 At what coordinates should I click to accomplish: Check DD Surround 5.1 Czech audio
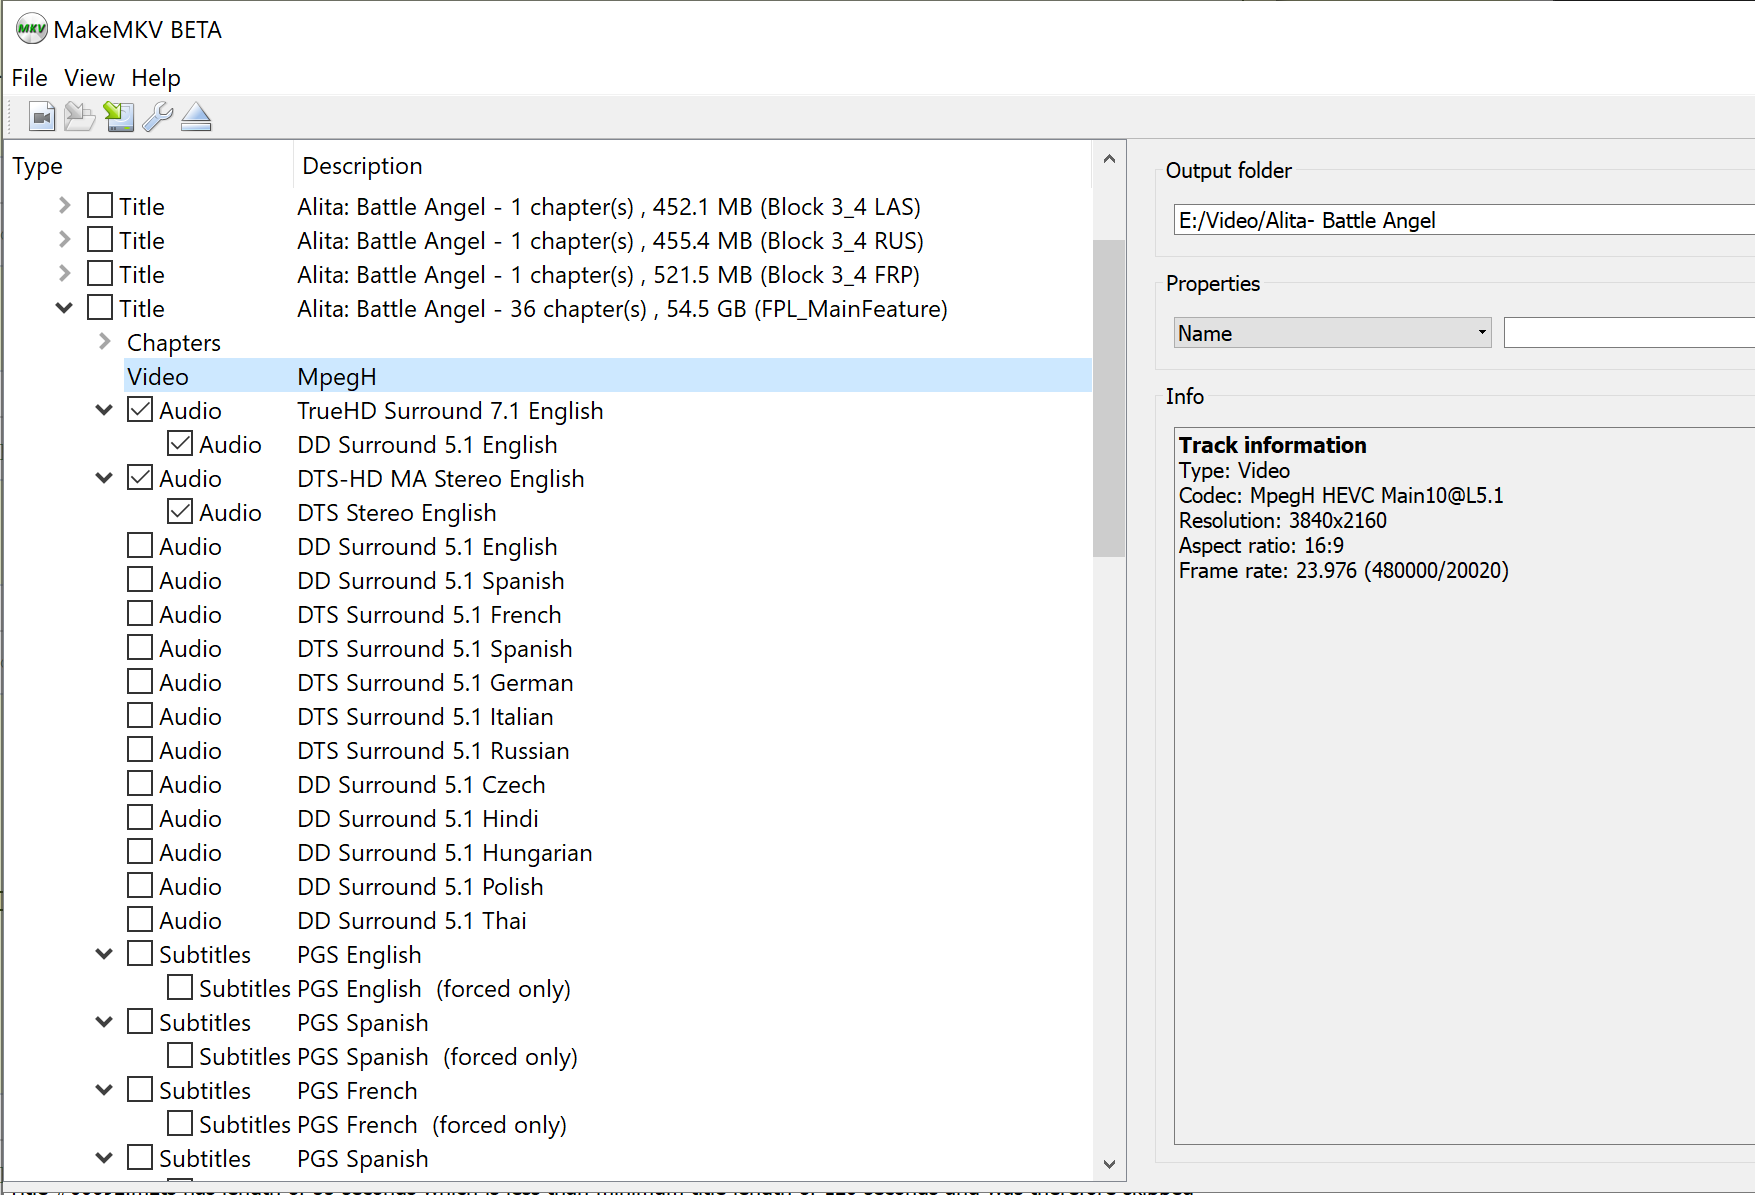point(140,784)
